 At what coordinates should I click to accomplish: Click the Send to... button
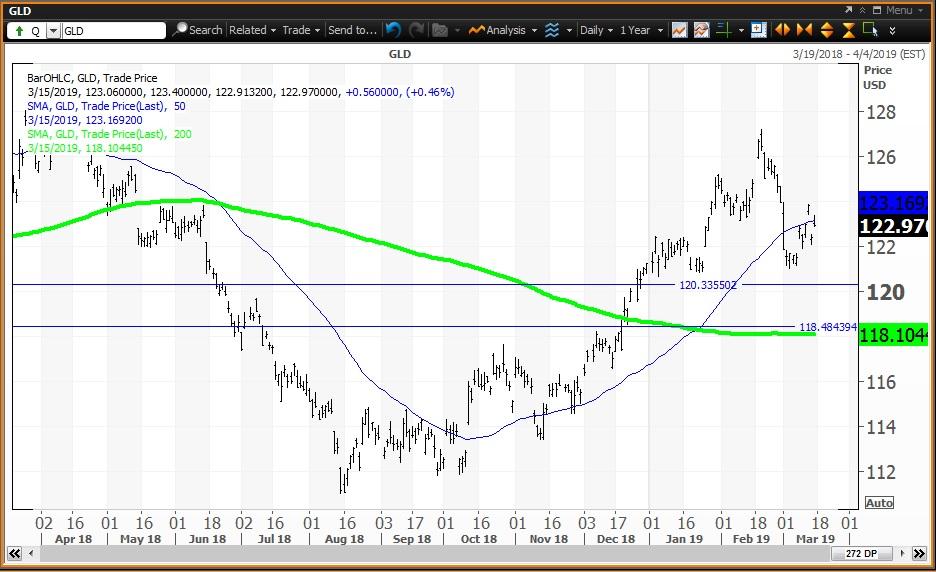pos(352,30)
